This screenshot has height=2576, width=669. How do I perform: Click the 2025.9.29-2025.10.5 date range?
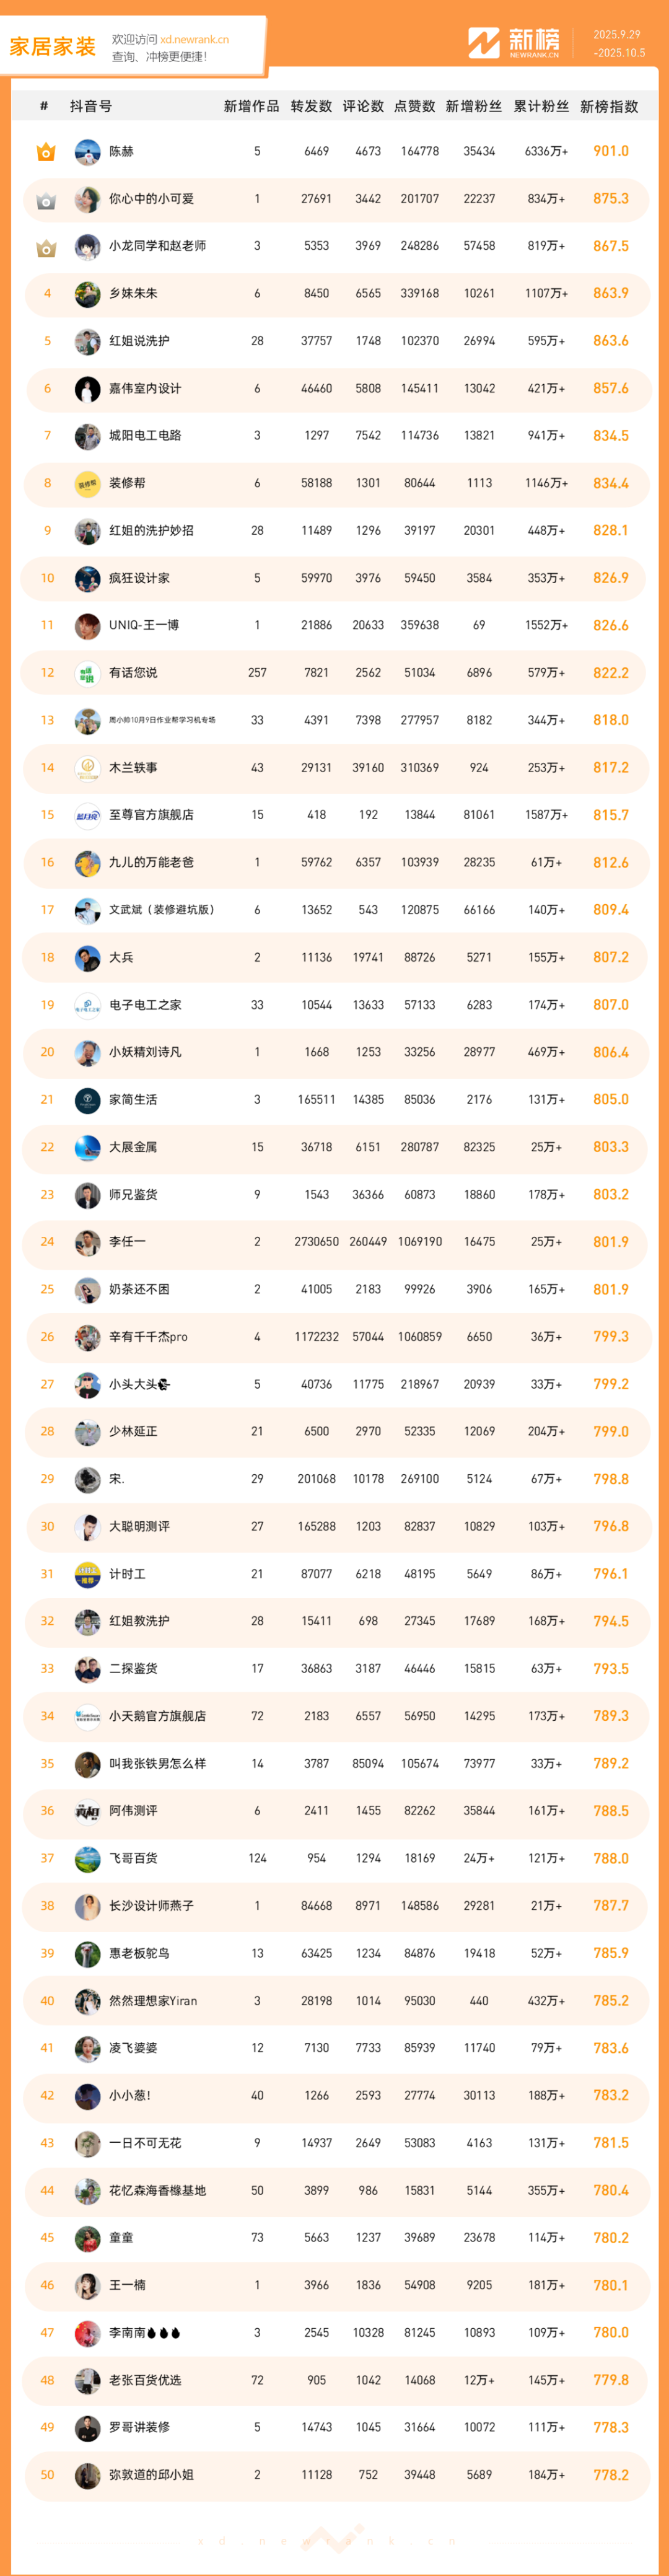(x=618, y=43)
